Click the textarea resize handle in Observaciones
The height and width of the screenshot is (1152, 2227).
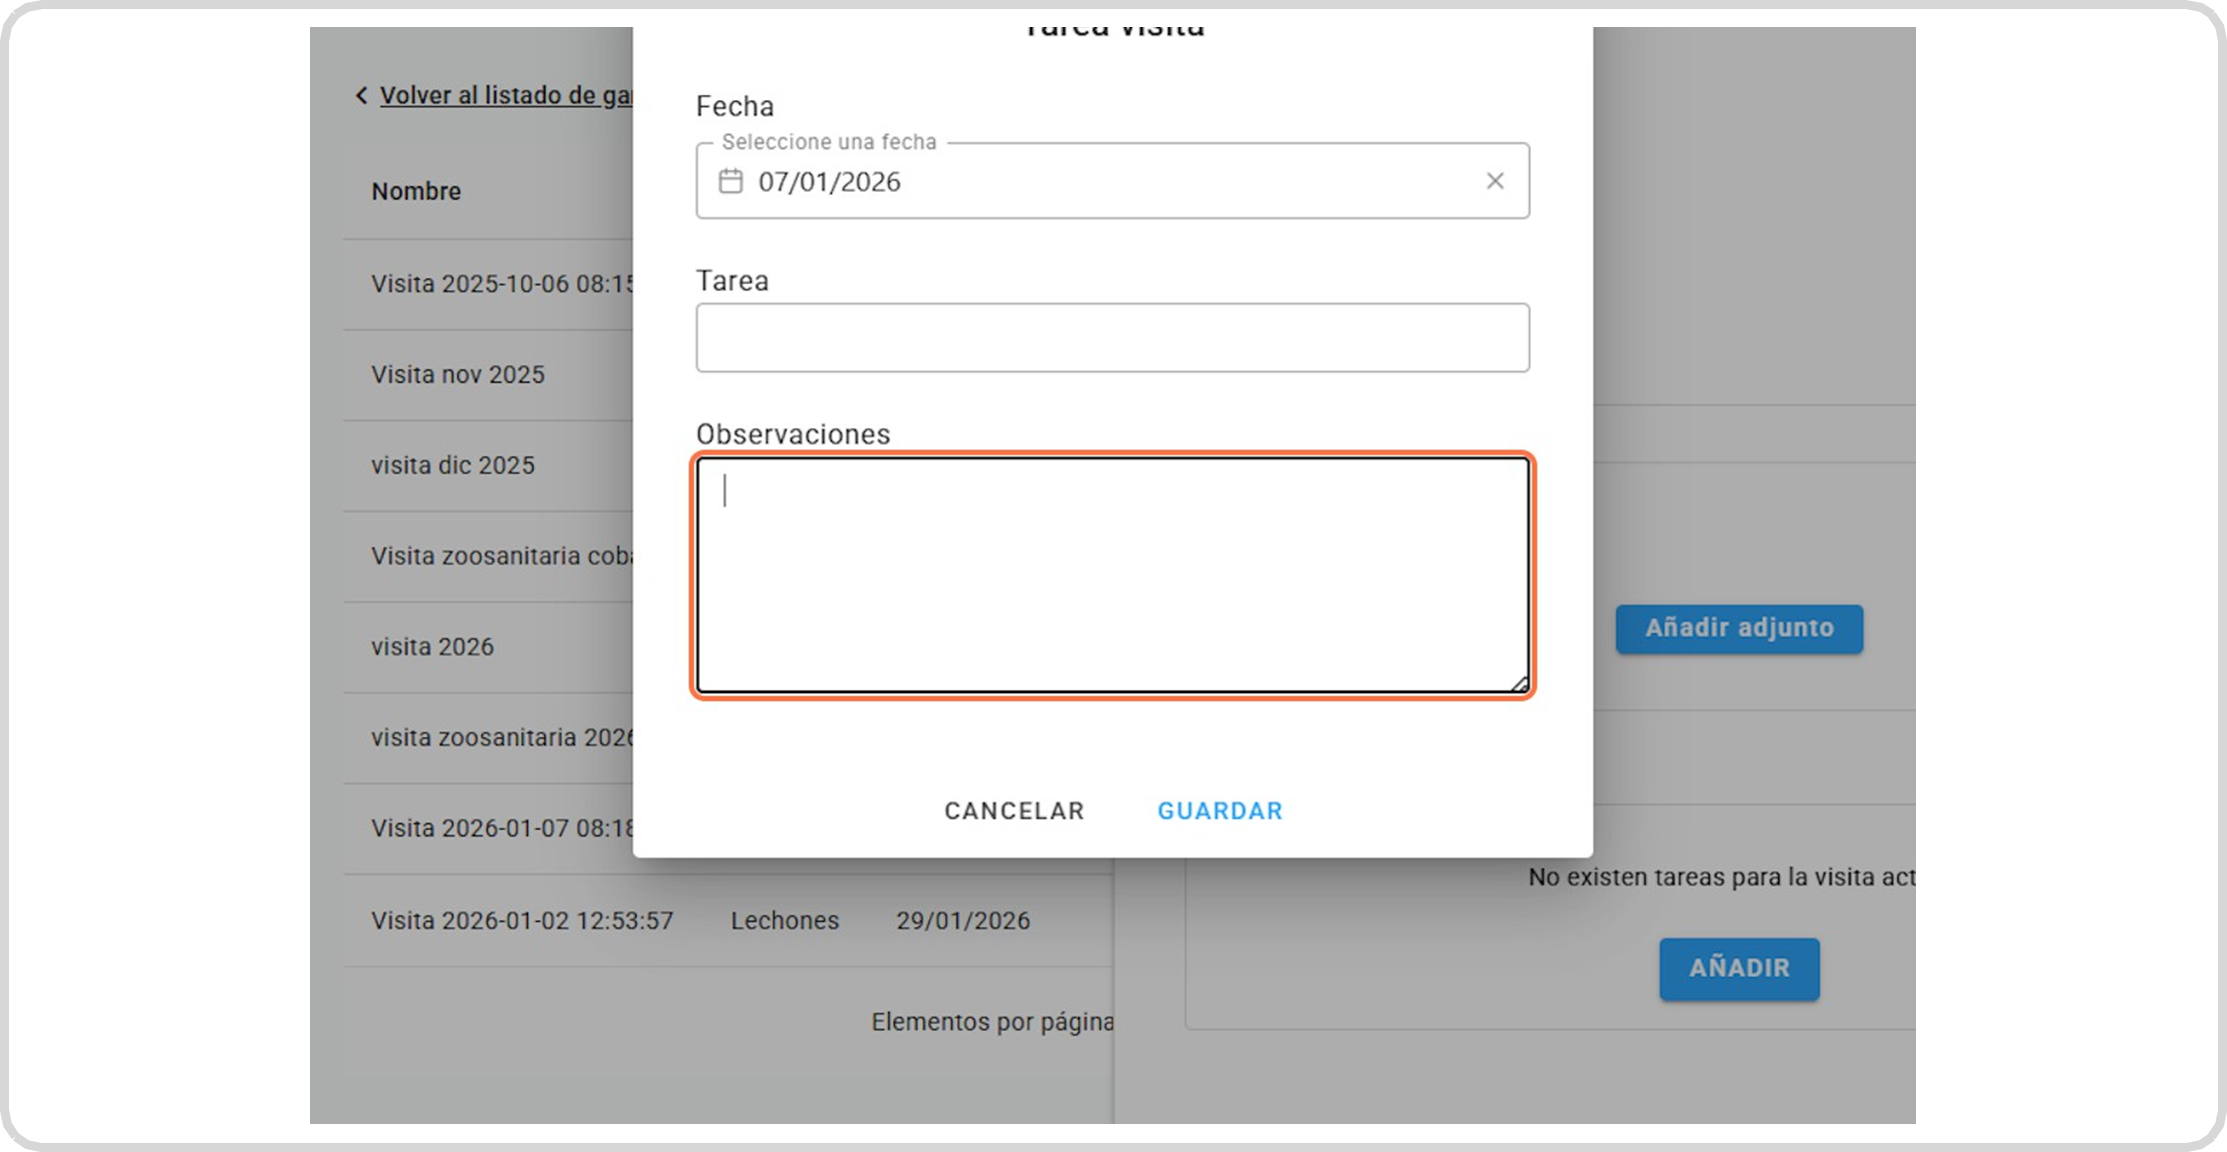(1519, 684)
